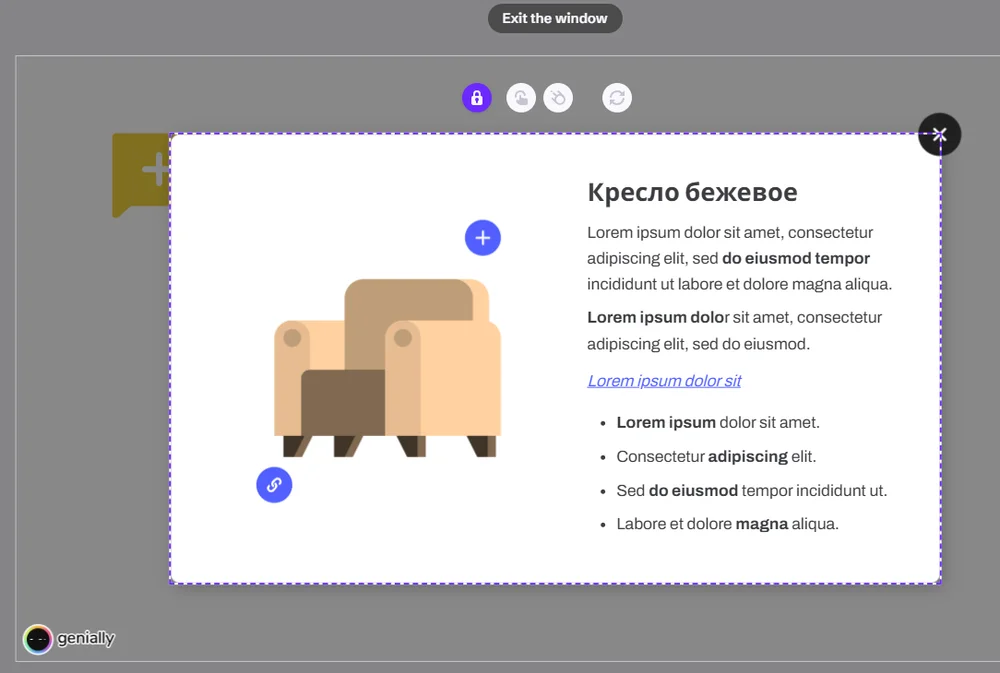Select the heading "Кресло бежевое"
The image size is (1000, 673).
pyautogui.click(x=692, y=192)
